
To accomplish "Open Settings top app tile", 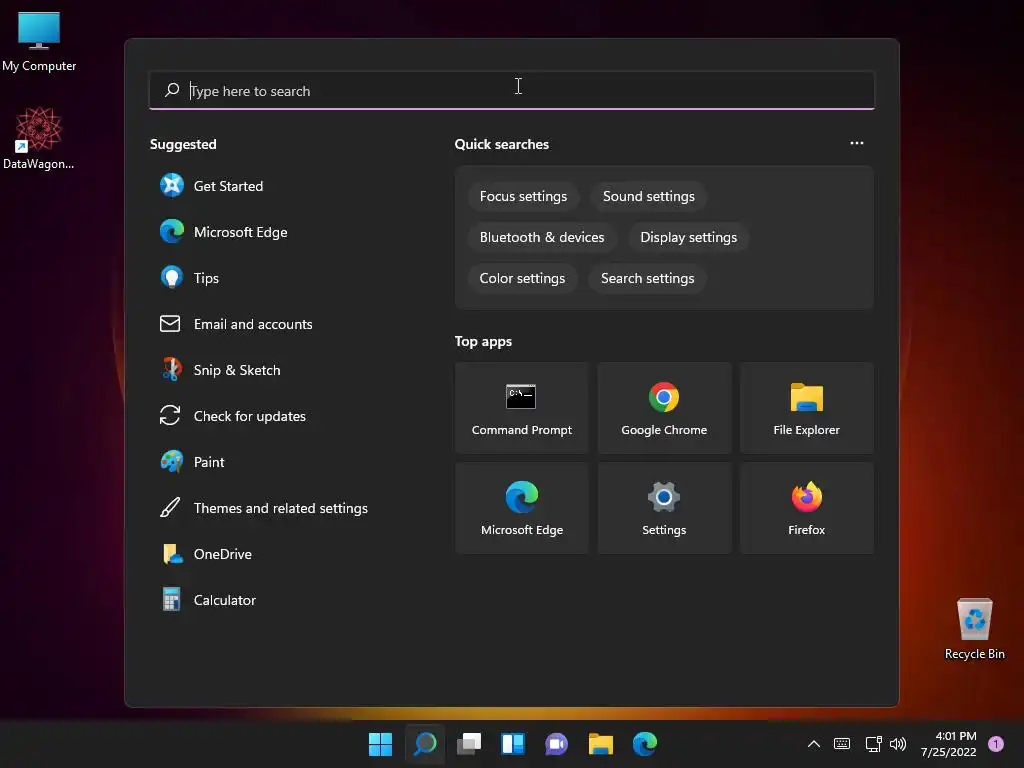I will (664, 508).
